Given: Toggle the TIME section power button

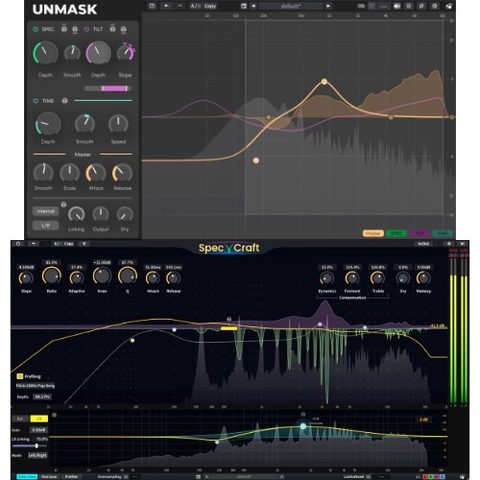Looking at the screenshot, I should pyautogui.click(x=36, y=101).
